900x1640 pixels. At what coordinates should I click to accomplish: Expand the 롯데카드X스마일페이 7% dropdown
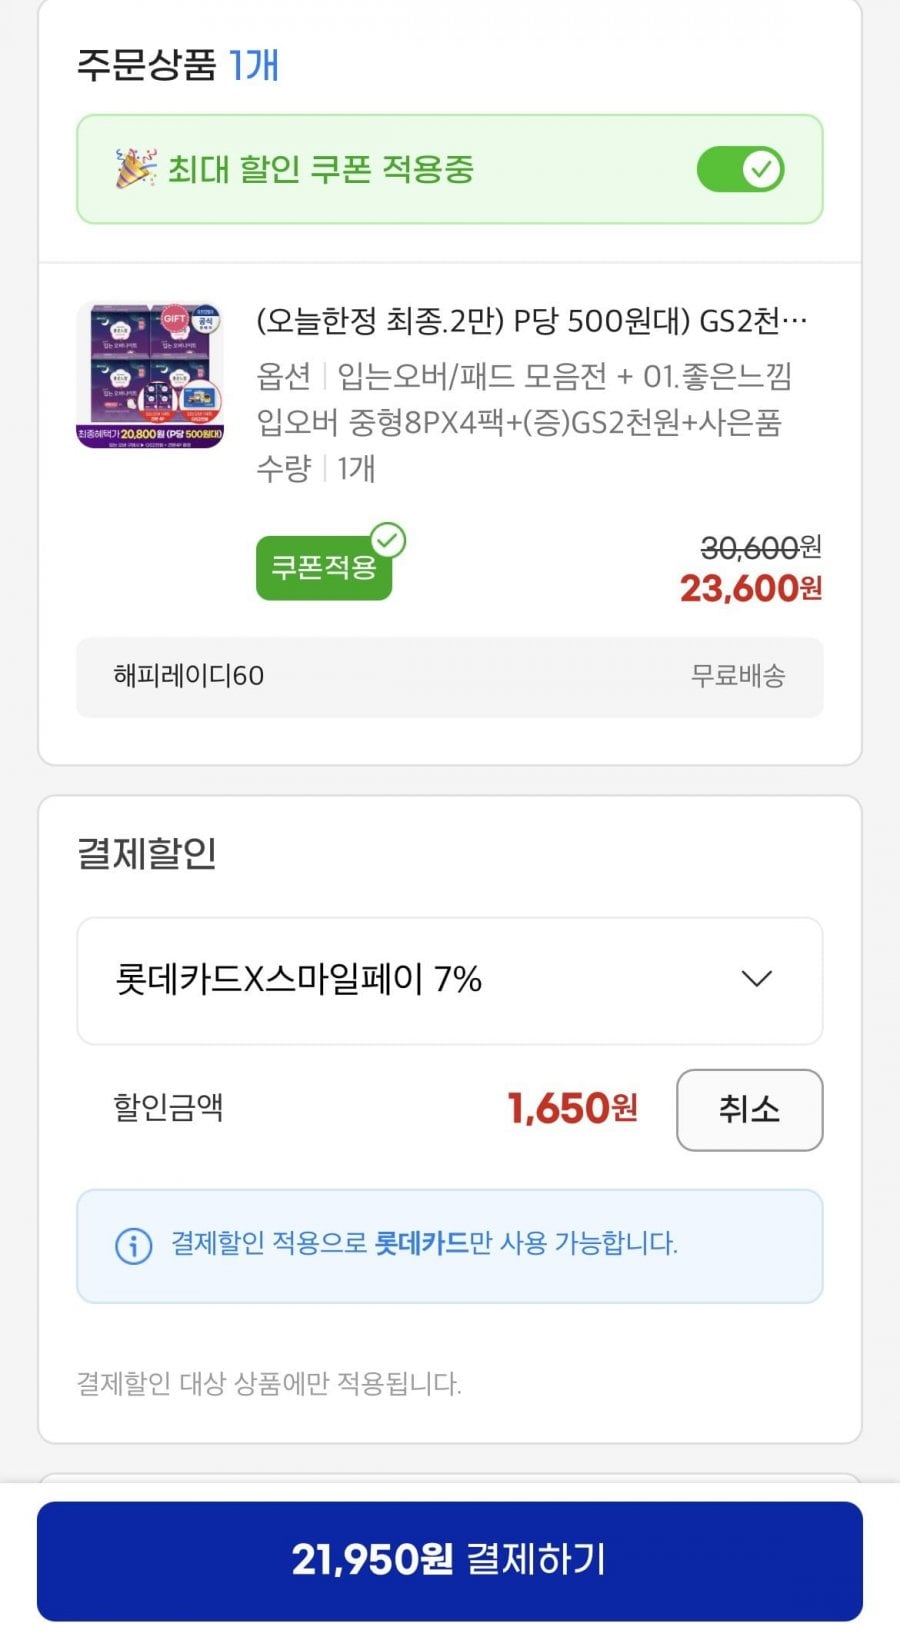pos(449,980)
